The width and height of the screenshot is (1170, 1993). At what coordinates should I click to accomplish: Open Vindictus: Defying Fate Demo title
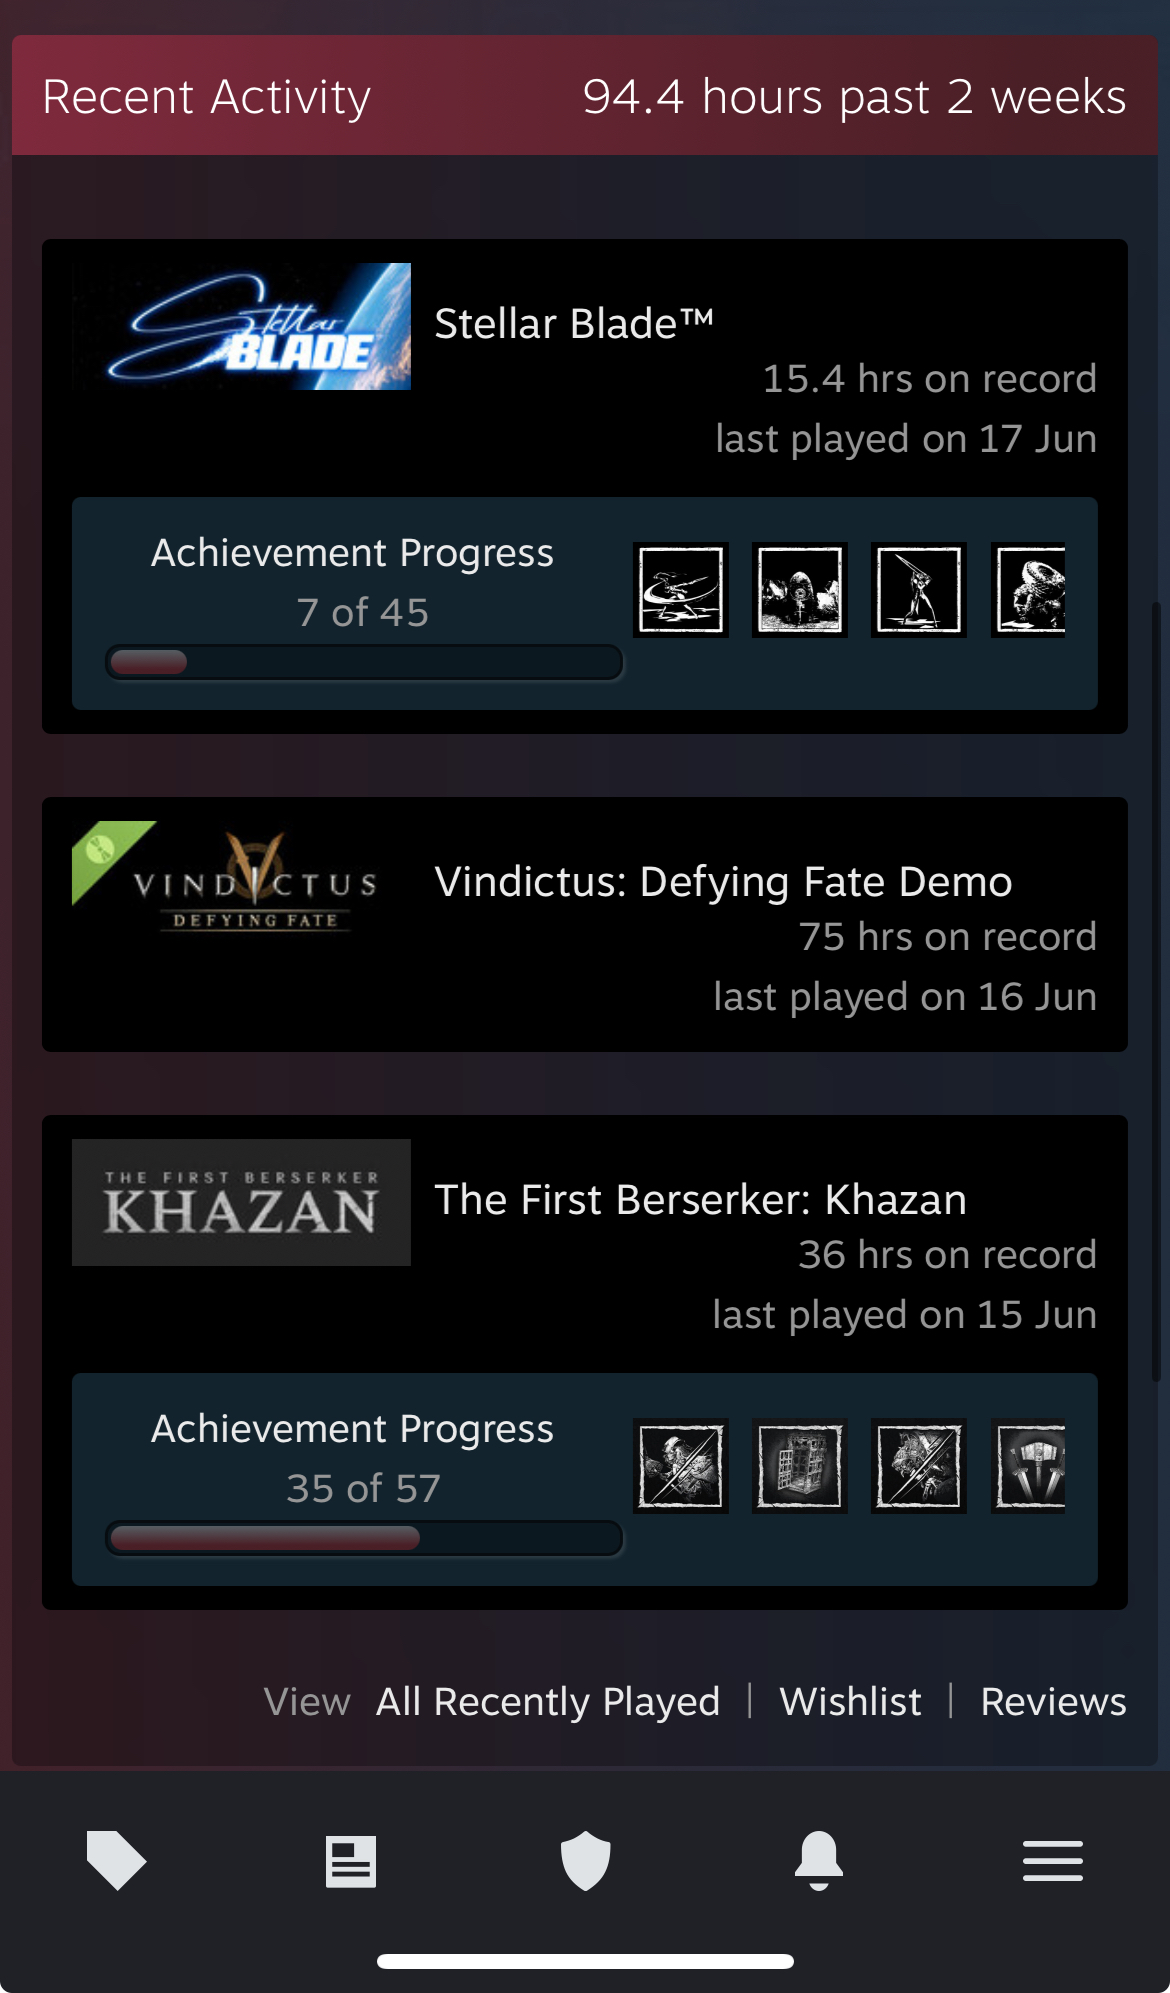tap(723, 882)
